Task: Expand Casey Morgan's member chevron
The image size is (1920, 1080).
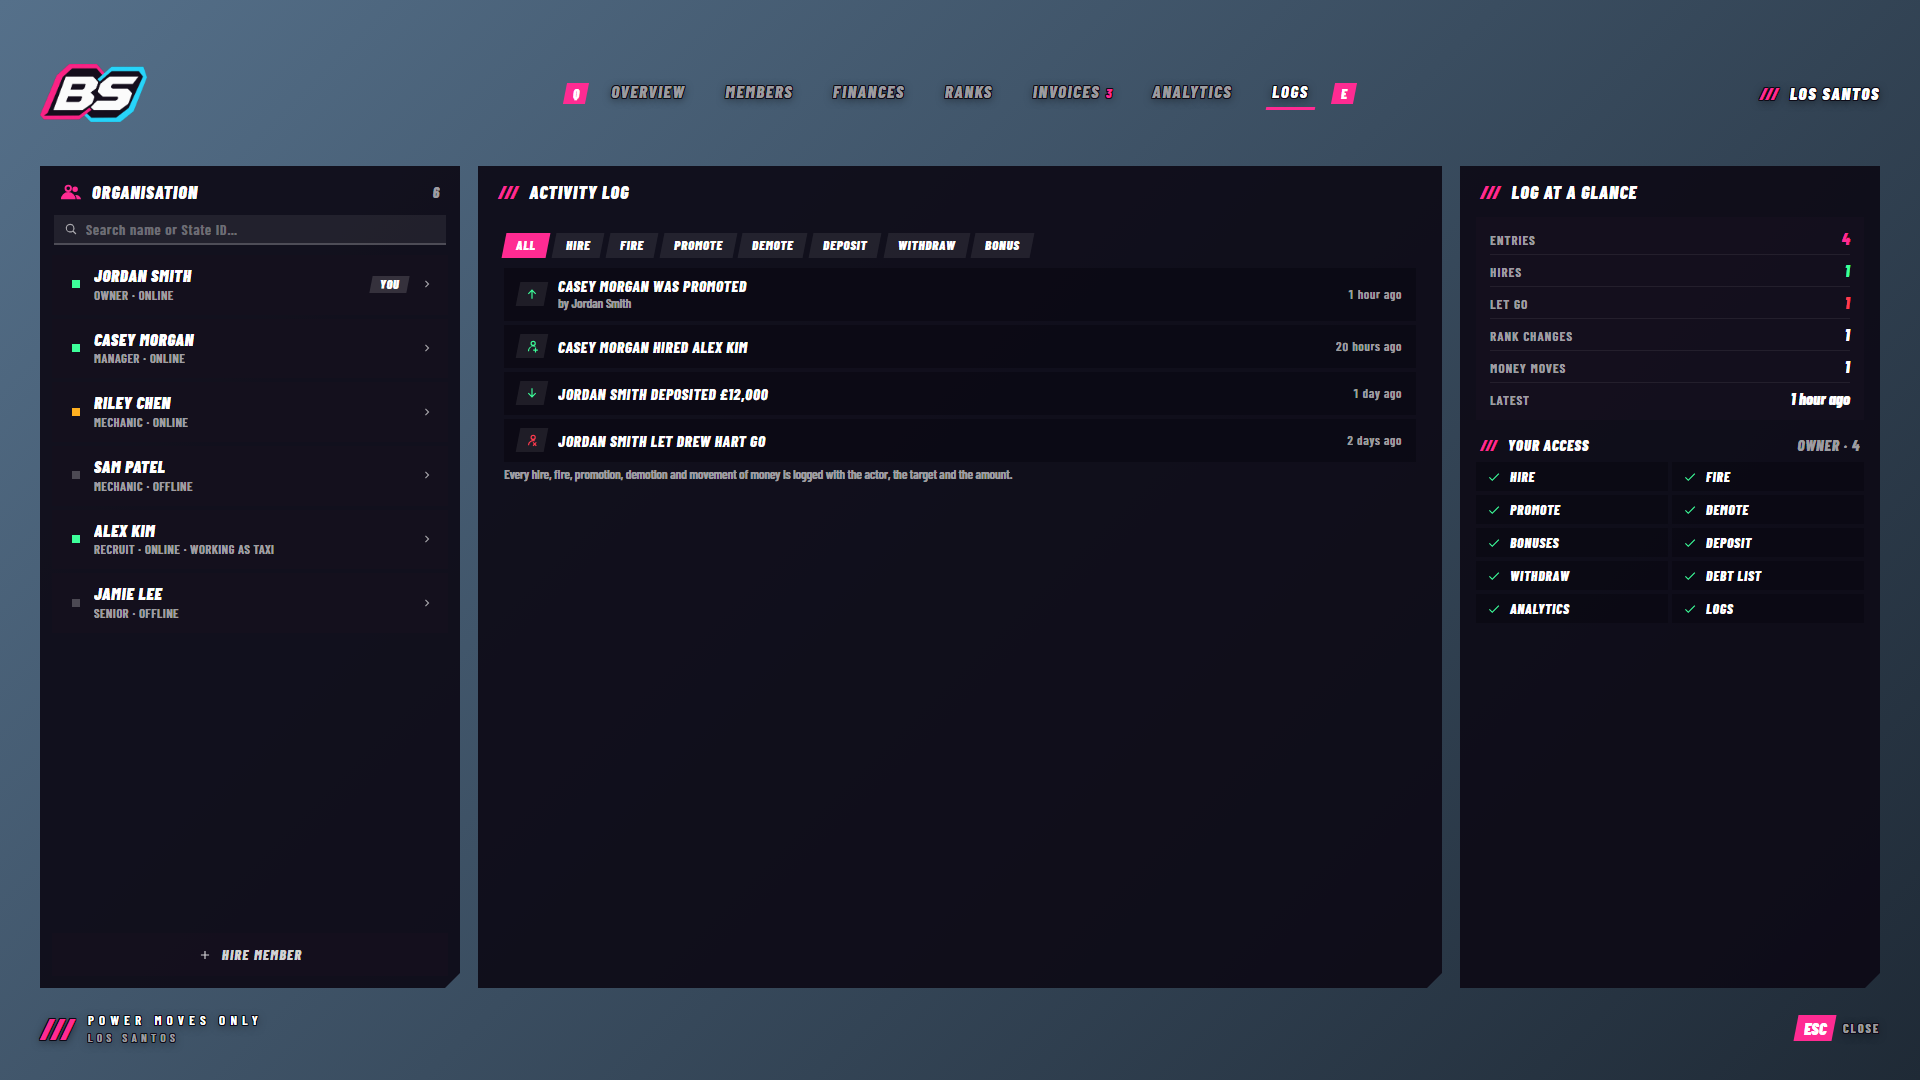Action: tap(427, 348)
